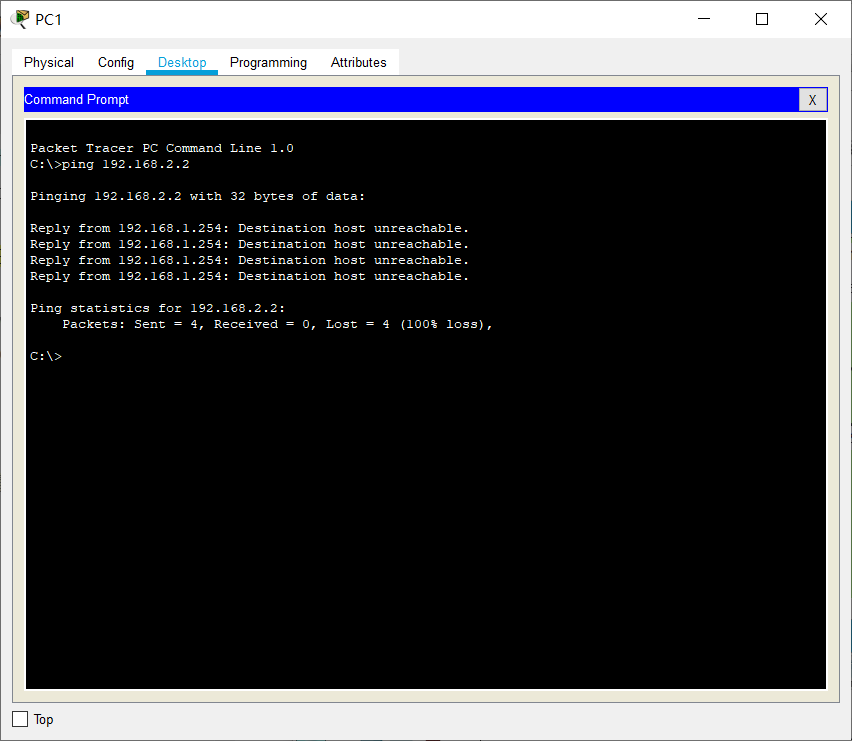This screenshot has height=741, width=852.
Task: Click the 'Packets: Sent = 4' statistics line
Action: coord(277,324)
